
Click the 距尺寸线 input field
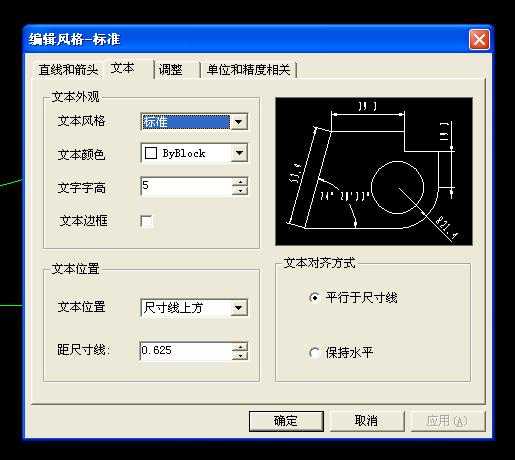click(186, 351)
